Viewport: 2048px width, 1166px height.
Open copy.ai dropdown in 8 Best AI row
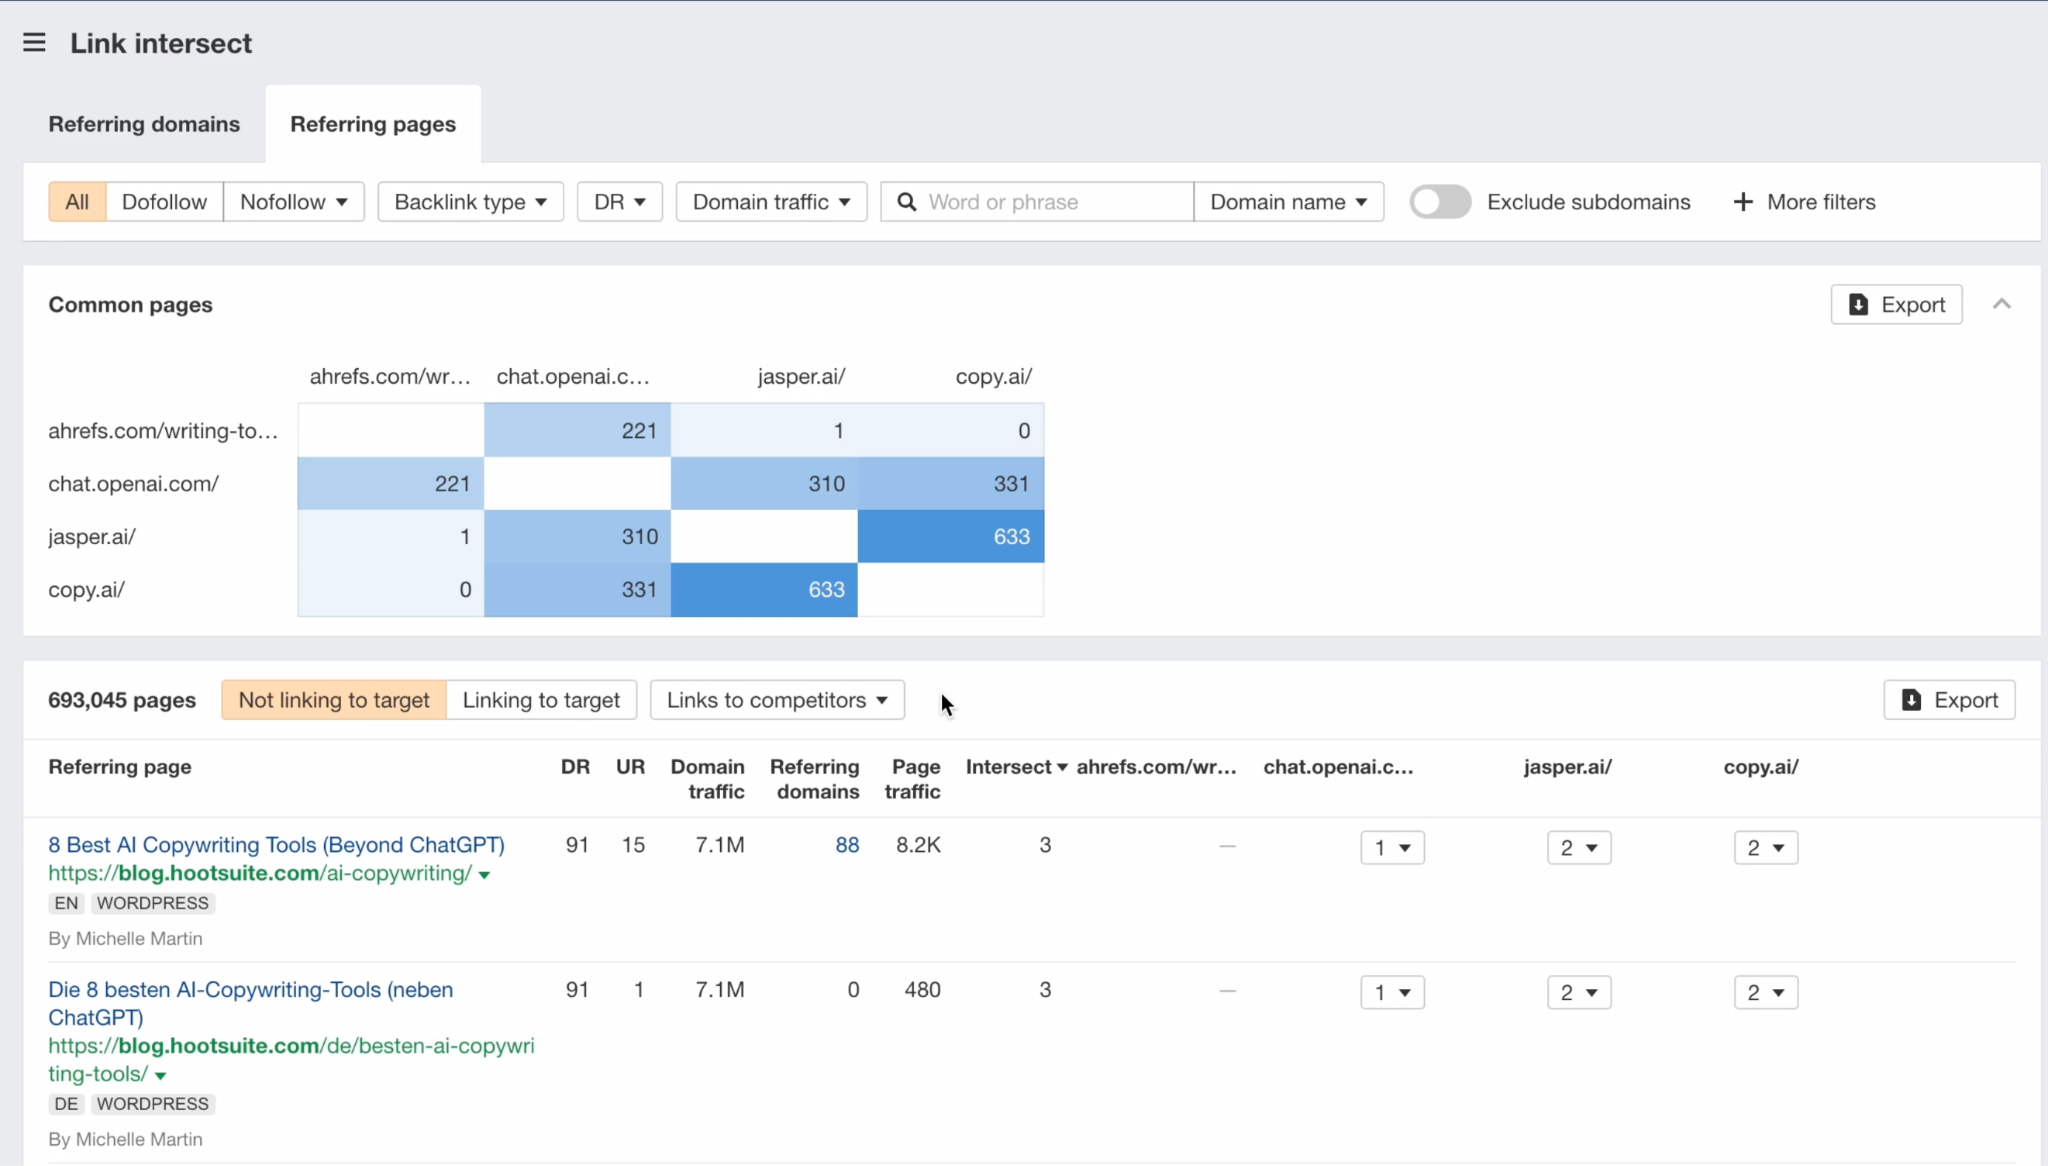1766,848
